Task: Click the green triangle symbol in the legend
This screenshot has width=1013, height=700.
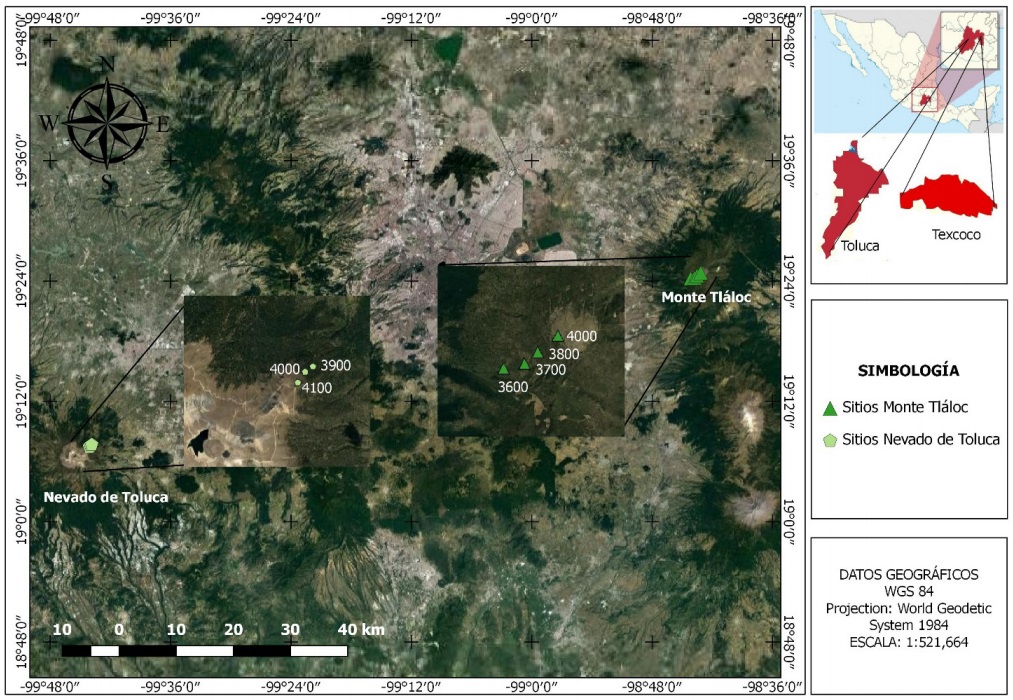Action: (x=829, y=408)
